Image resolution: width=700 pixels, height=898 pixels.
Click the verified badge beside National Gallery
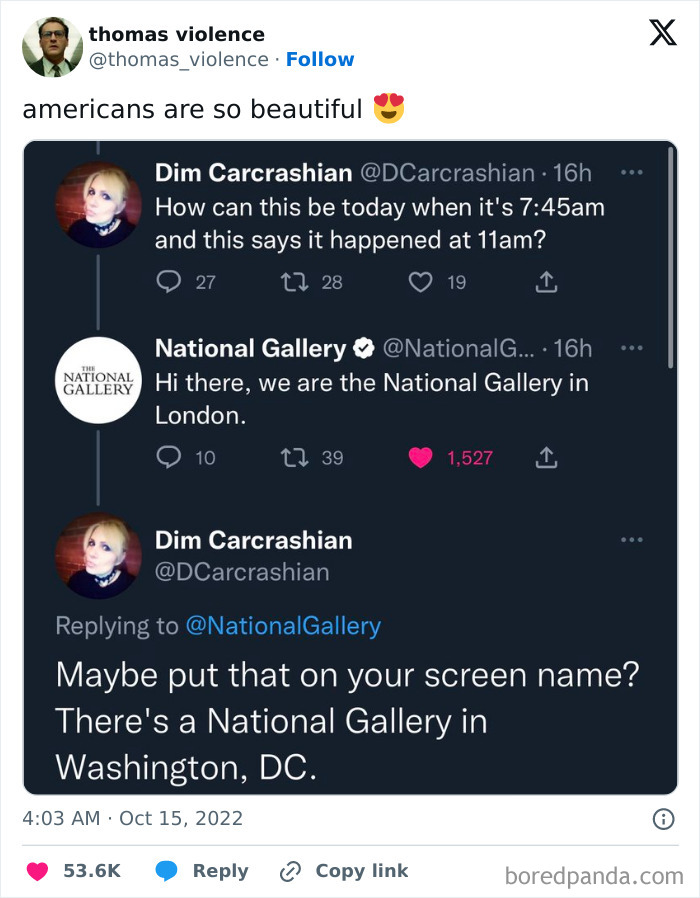point(363,348)
